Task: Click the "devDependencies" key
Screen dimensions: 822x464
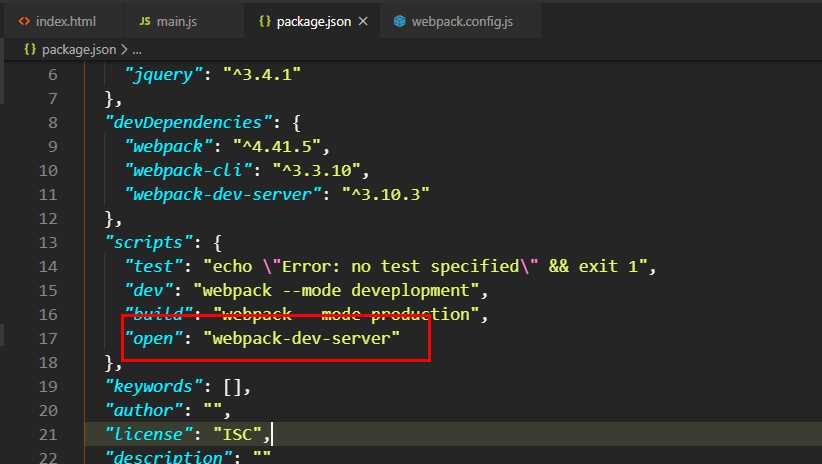Action: point(188,123)
